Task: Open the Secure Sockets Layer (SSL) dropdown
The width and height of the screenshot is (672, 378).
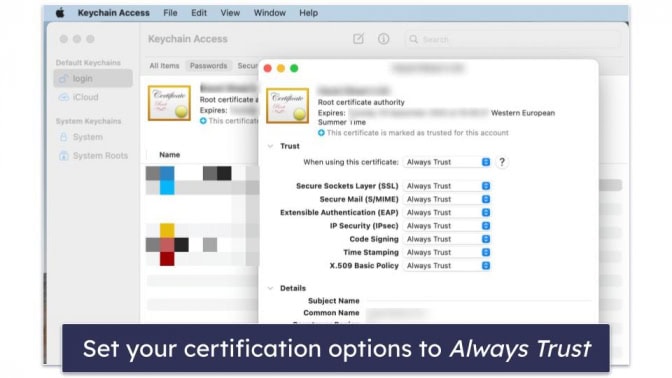Action: (447, 186)
